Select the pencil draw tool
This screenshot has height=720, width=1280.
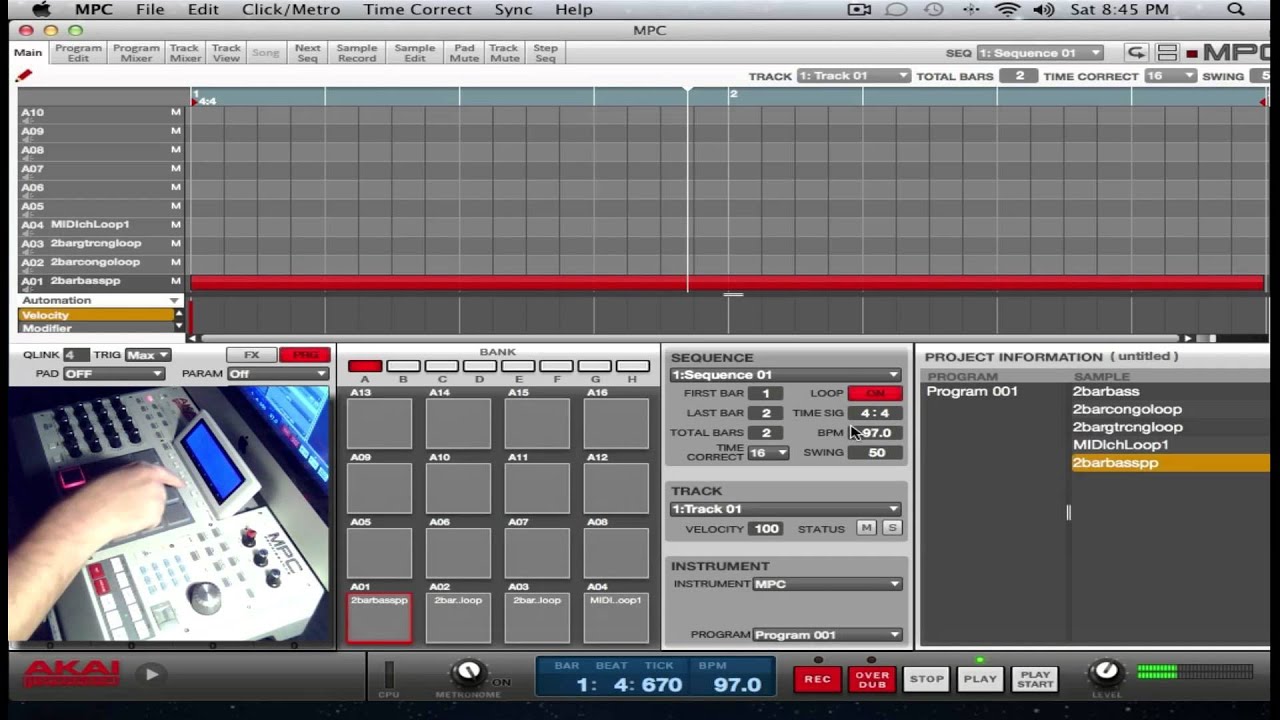[x=24, y=76]
